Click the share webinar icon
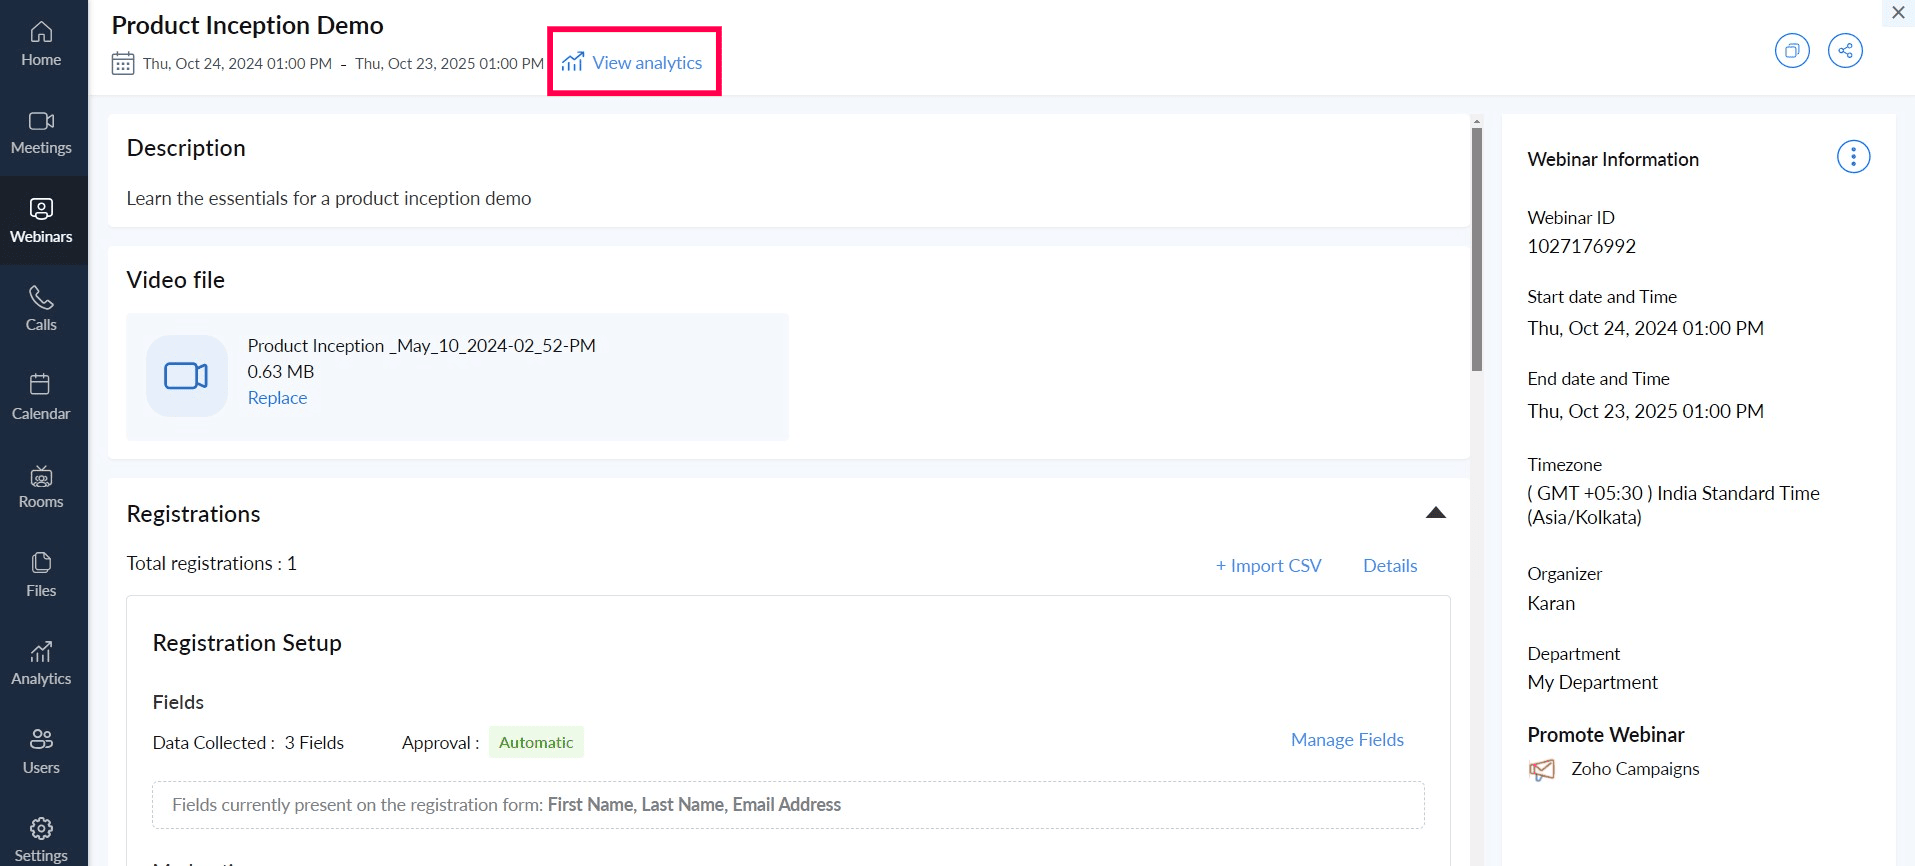Screen dimensions: 1915x866 pyautogui.click(x=1845, y=50)
